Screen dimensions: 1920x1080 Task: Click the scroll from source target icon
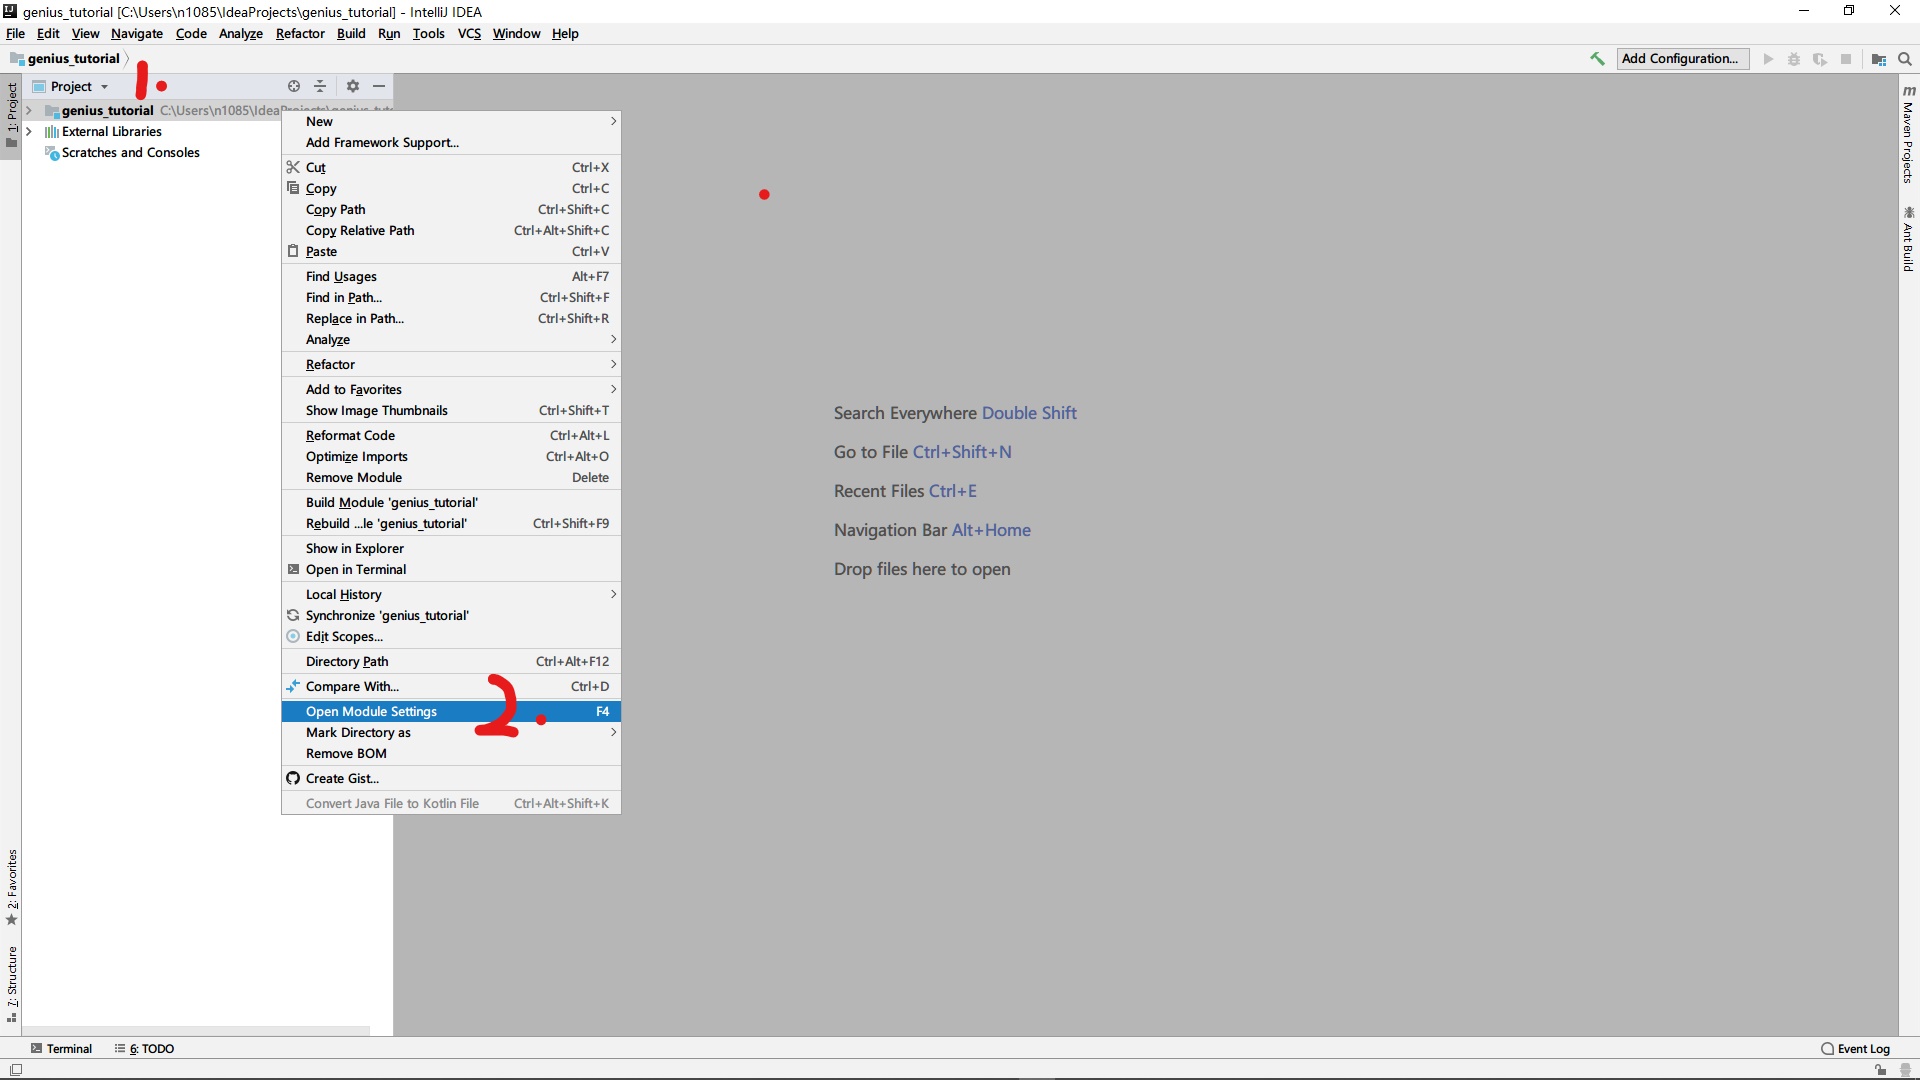[294, 86]
